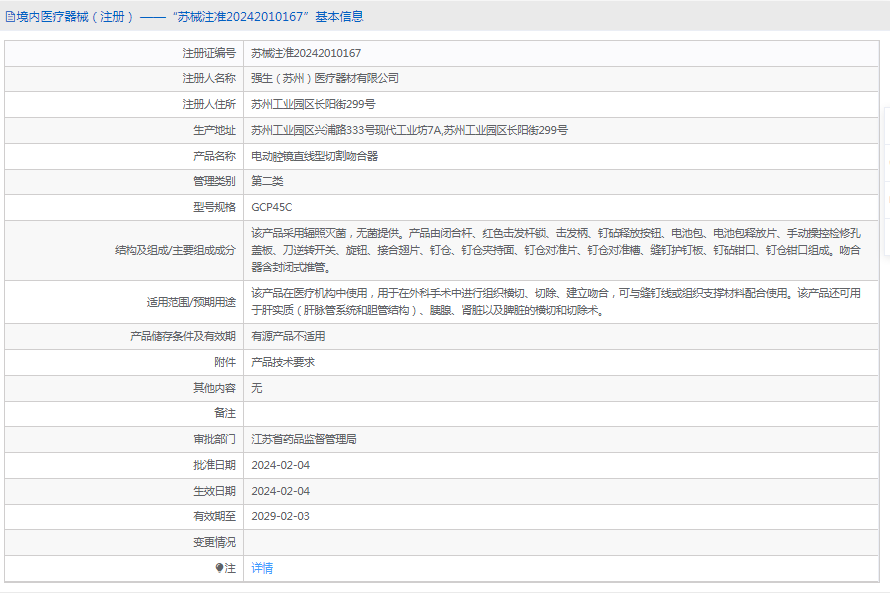The height and width of the screenshot is (593, 890).
Task: Select the 生产地址 label
Action: click(214, 131)
